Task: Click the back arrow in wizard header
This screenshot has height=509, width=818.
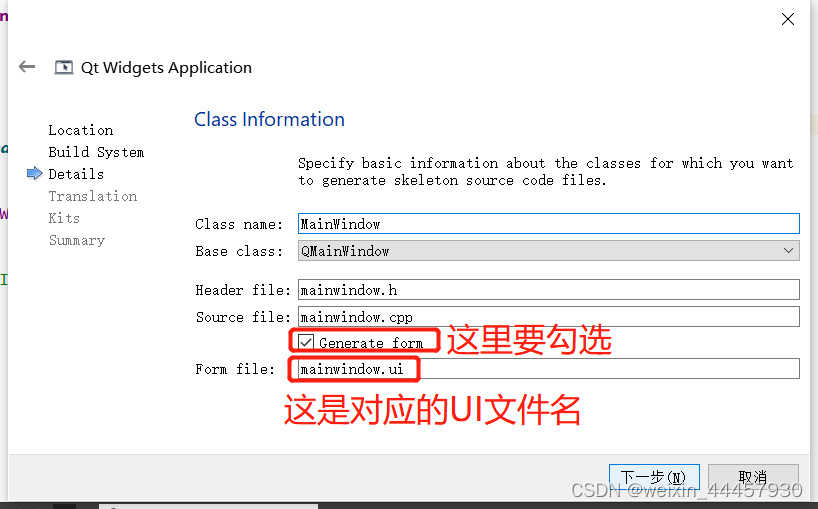Action: pos(27,67)
